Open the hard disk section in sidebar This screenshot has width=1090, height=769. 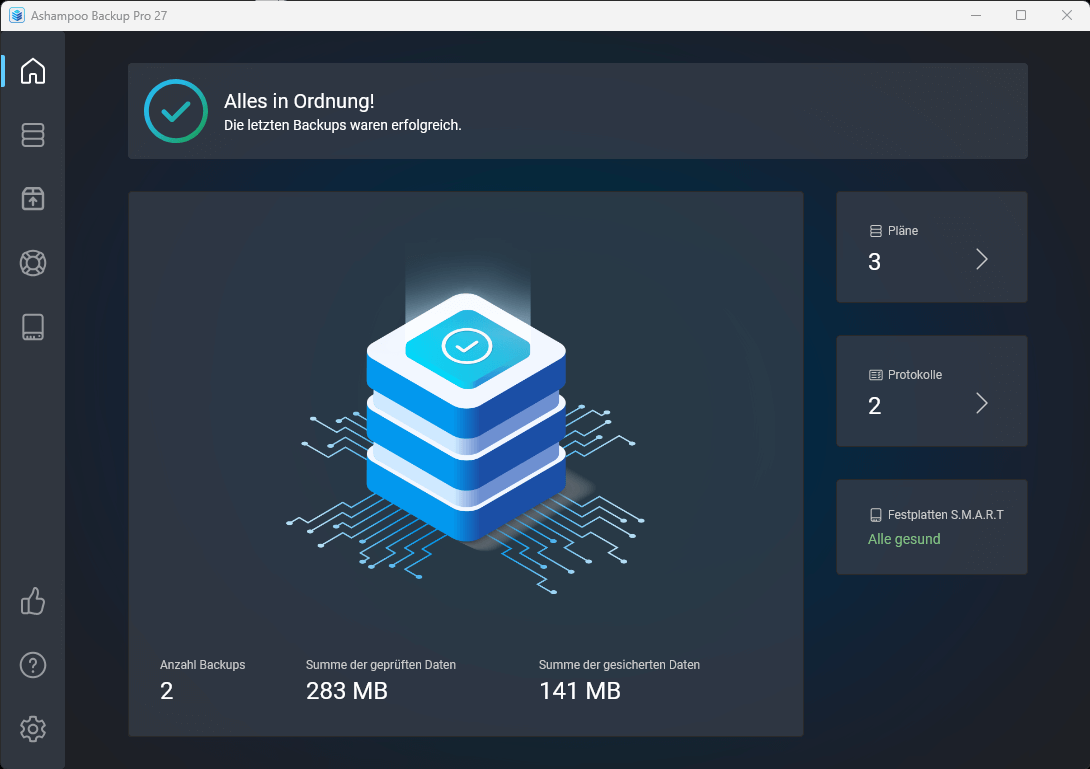click(33, 327)
